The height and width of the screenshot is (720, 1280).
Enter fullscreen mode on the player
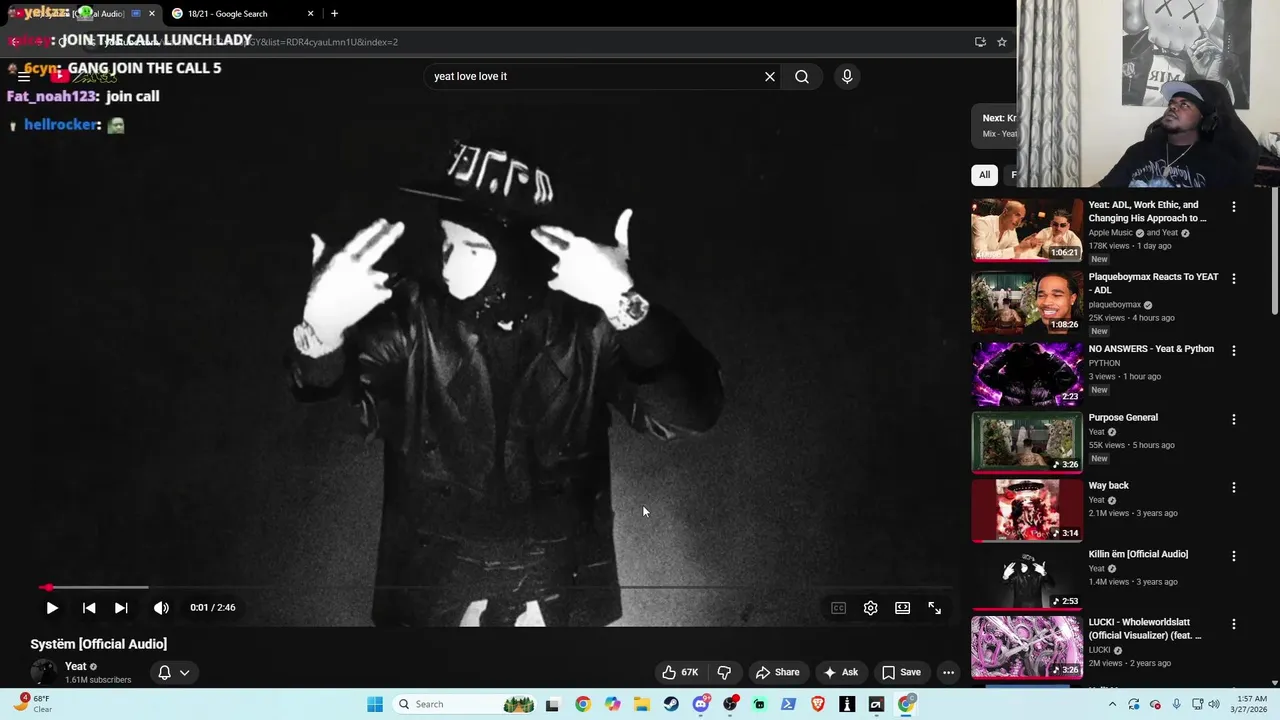tap(935, 608)
